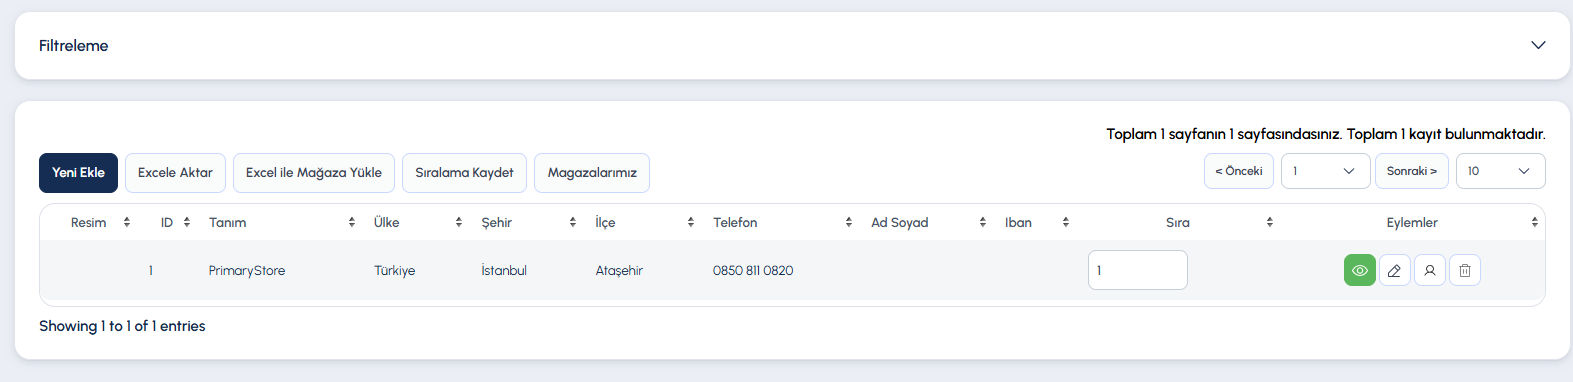Sort by the Resim column arrows

(x=127, y=222)
